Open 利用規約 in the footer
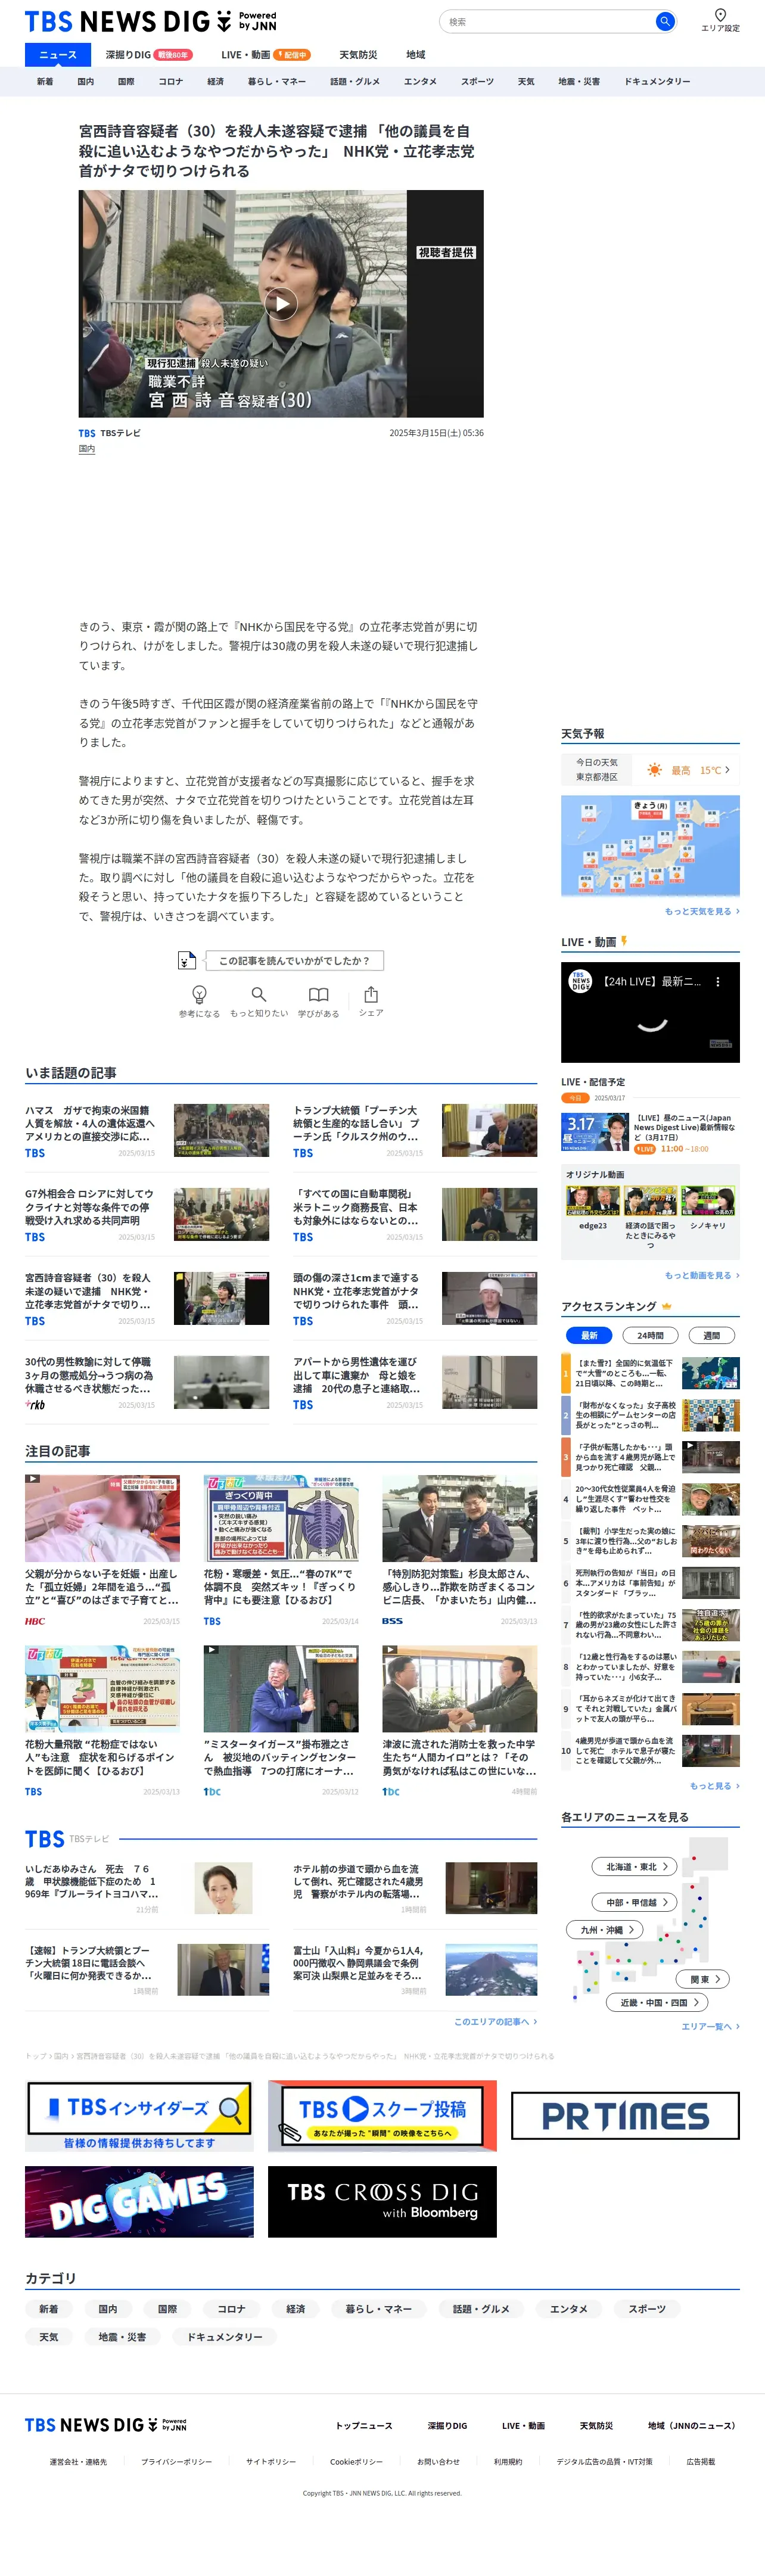The width and height of the screenshot is (765, 2576). tap(508, 2462)
